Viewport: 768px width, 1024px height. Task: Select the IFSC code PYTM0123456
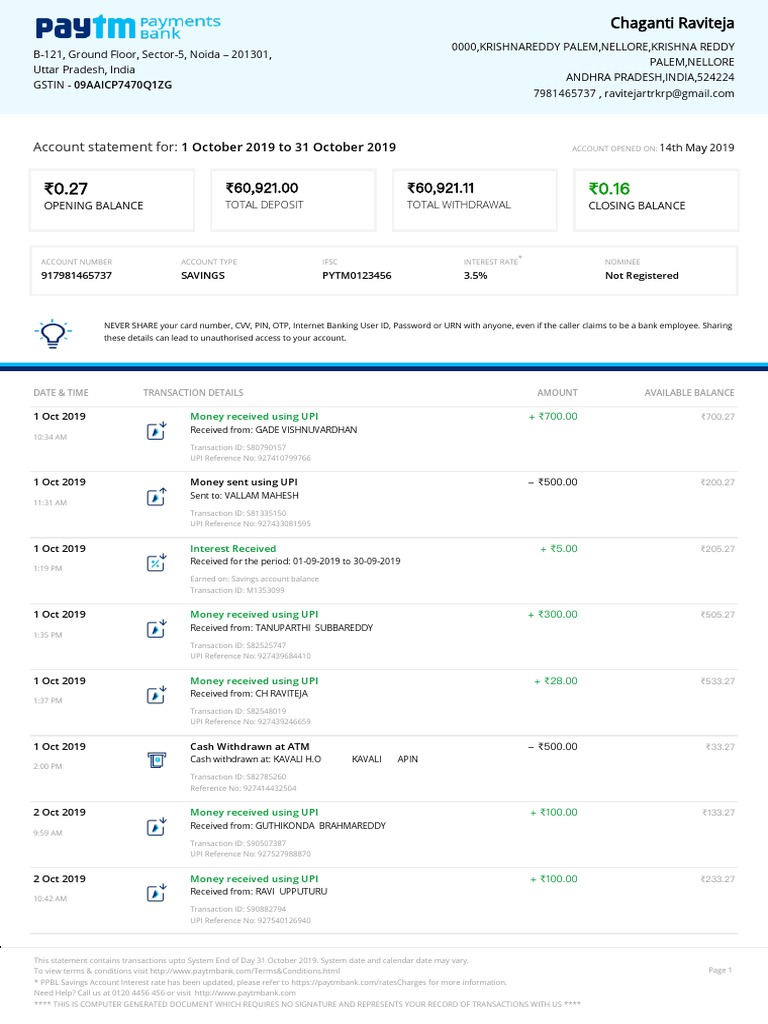(356, 275)
